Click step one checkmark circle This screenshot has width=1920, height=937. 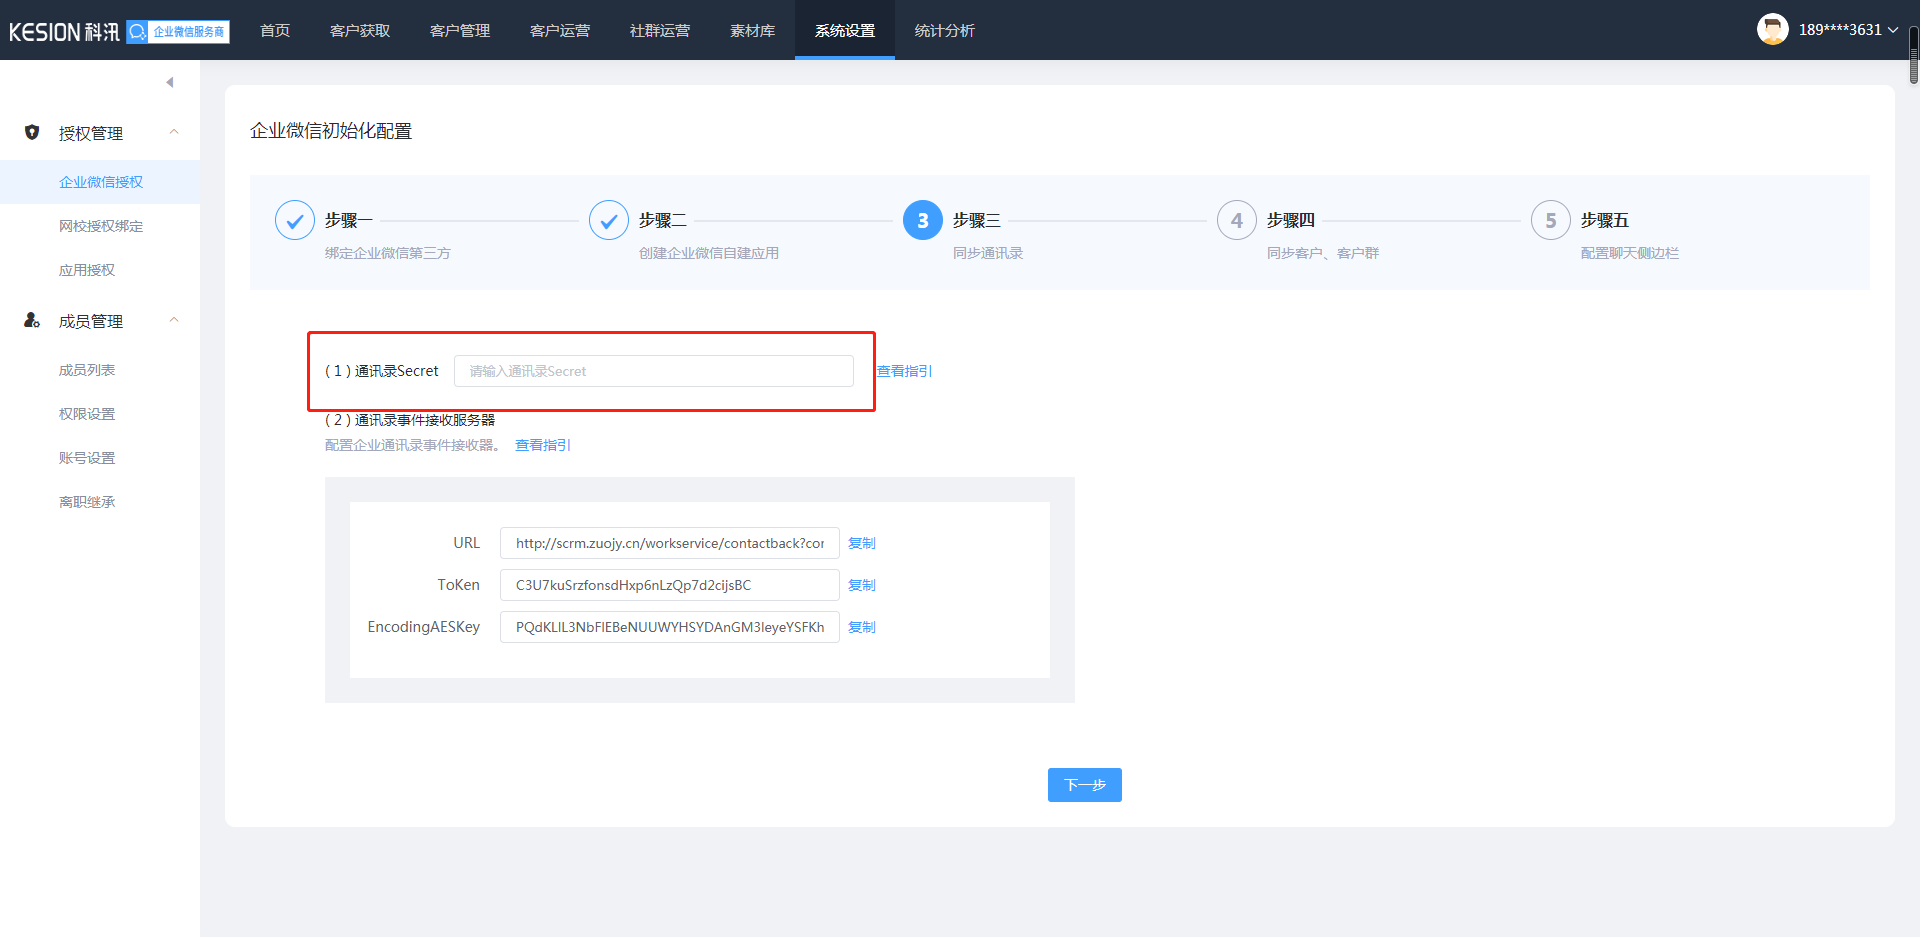(x=295, y=220)
